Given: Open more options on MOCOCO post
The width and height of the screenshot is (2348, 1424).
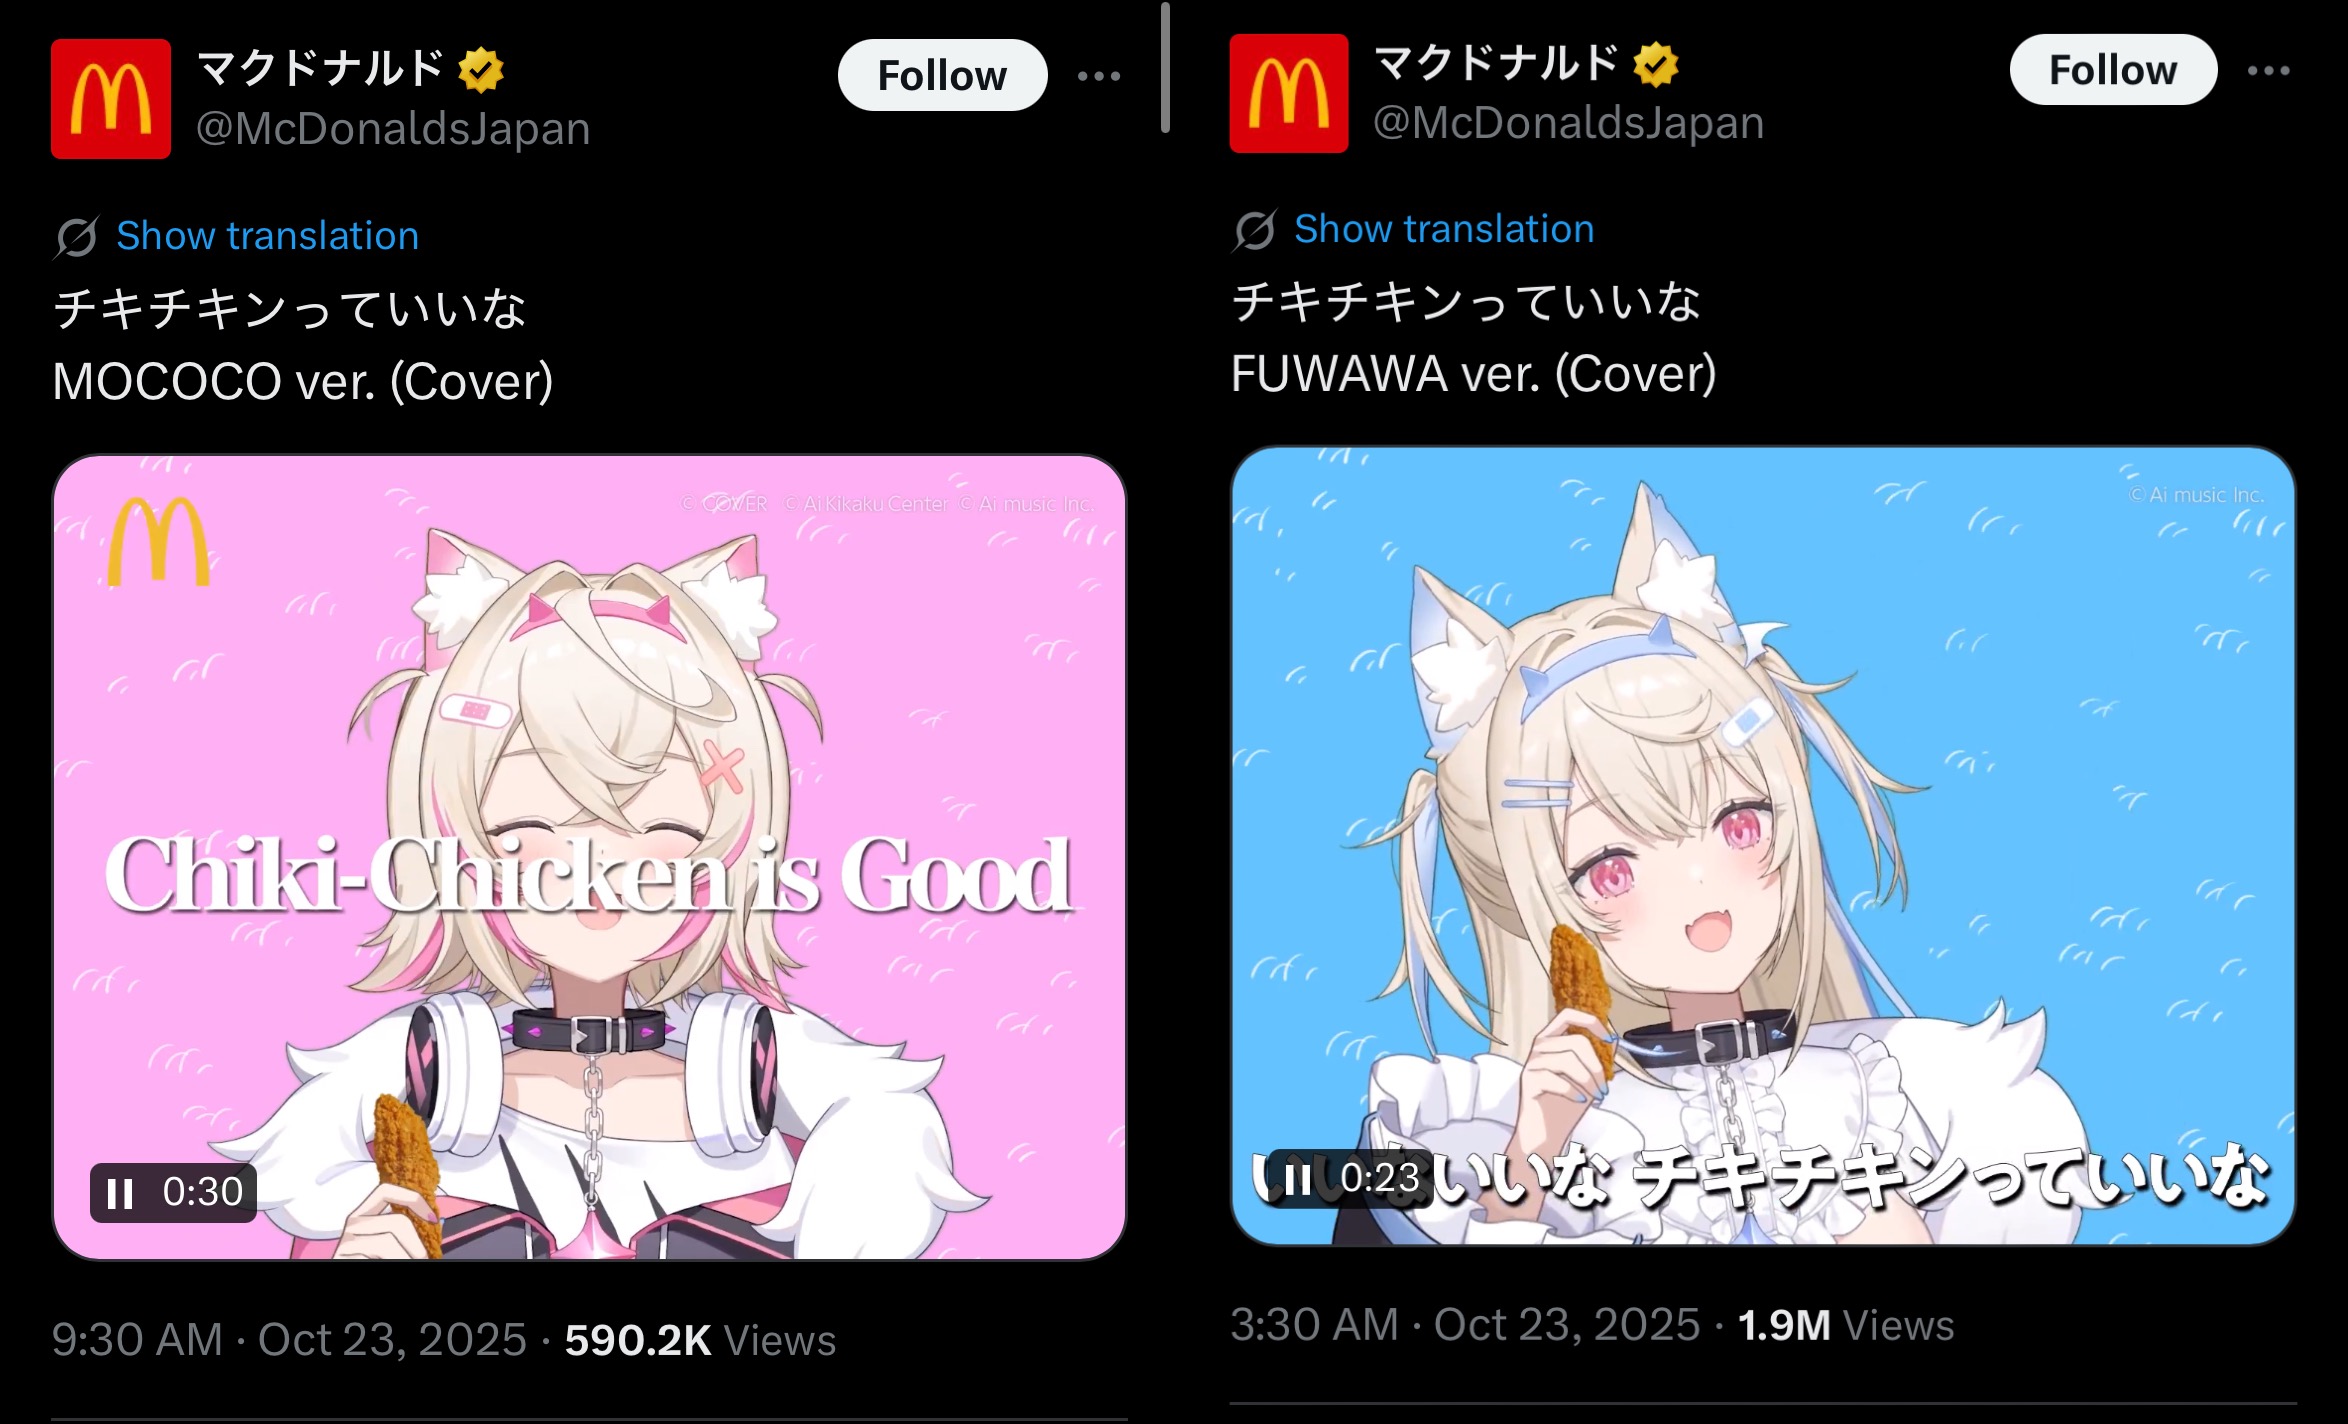Looking at the screenshot, I should (1099, 76).
